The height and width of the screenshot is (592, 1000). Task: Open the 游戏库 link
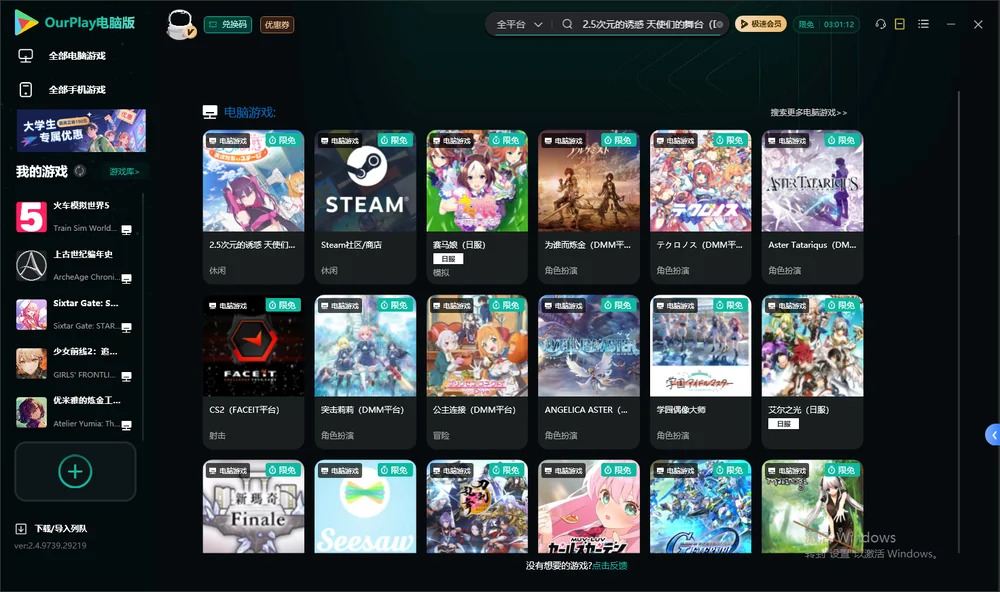tap(124, 171)
